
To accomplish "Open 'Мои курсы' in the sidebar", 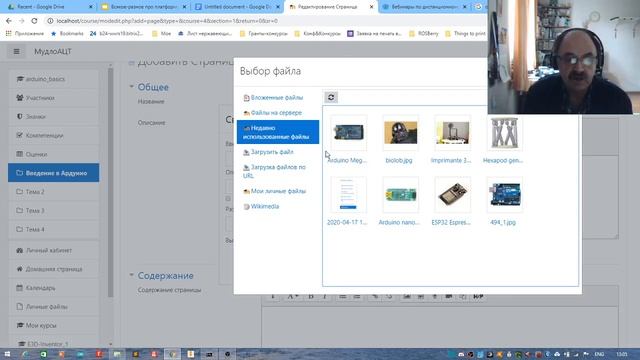I will (x=53, y=325).
